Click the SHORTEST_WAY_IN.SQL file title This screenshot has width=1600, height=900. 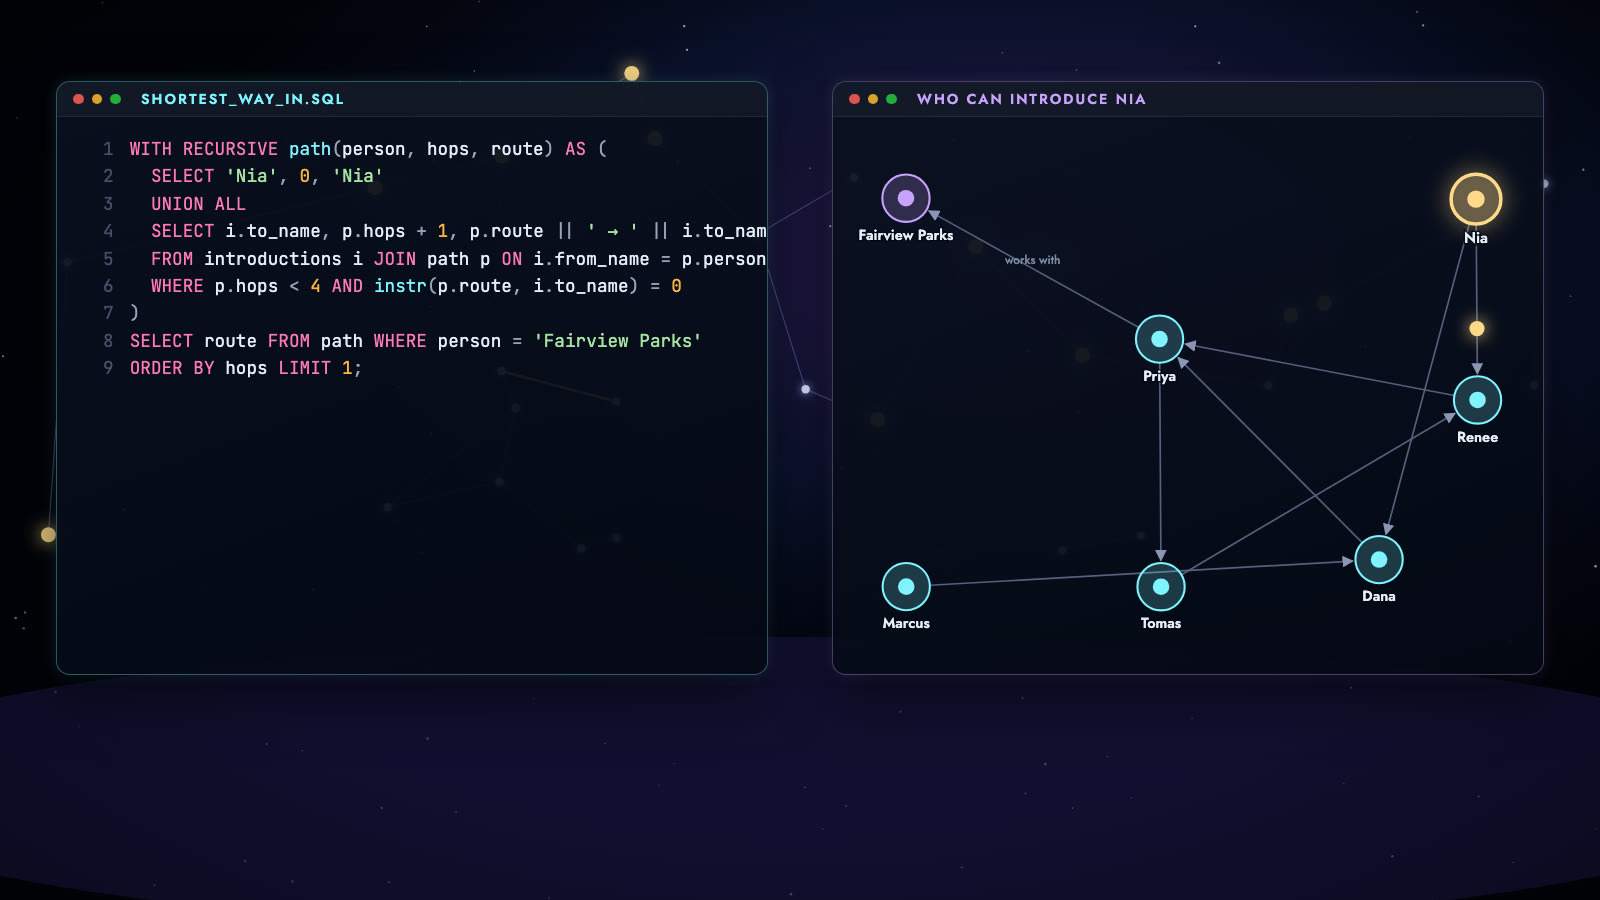tap(242, 99)
